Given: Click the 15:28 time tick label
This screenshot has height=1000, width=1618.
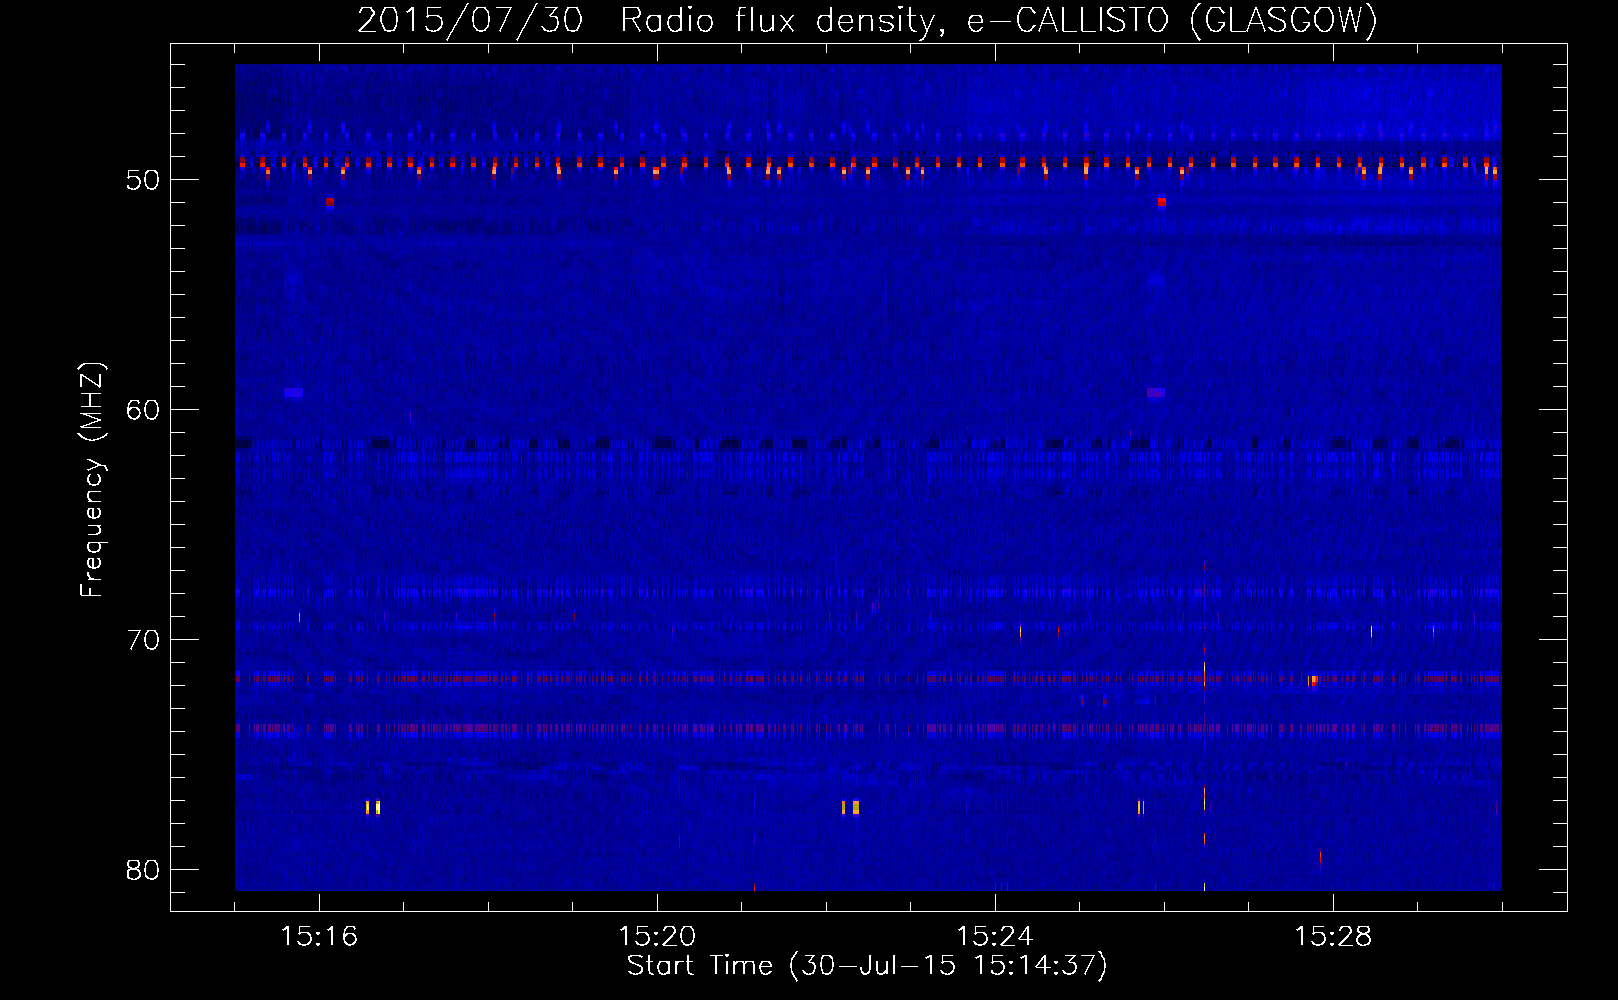Looking at the screenshot, I should coord(1333,936).
